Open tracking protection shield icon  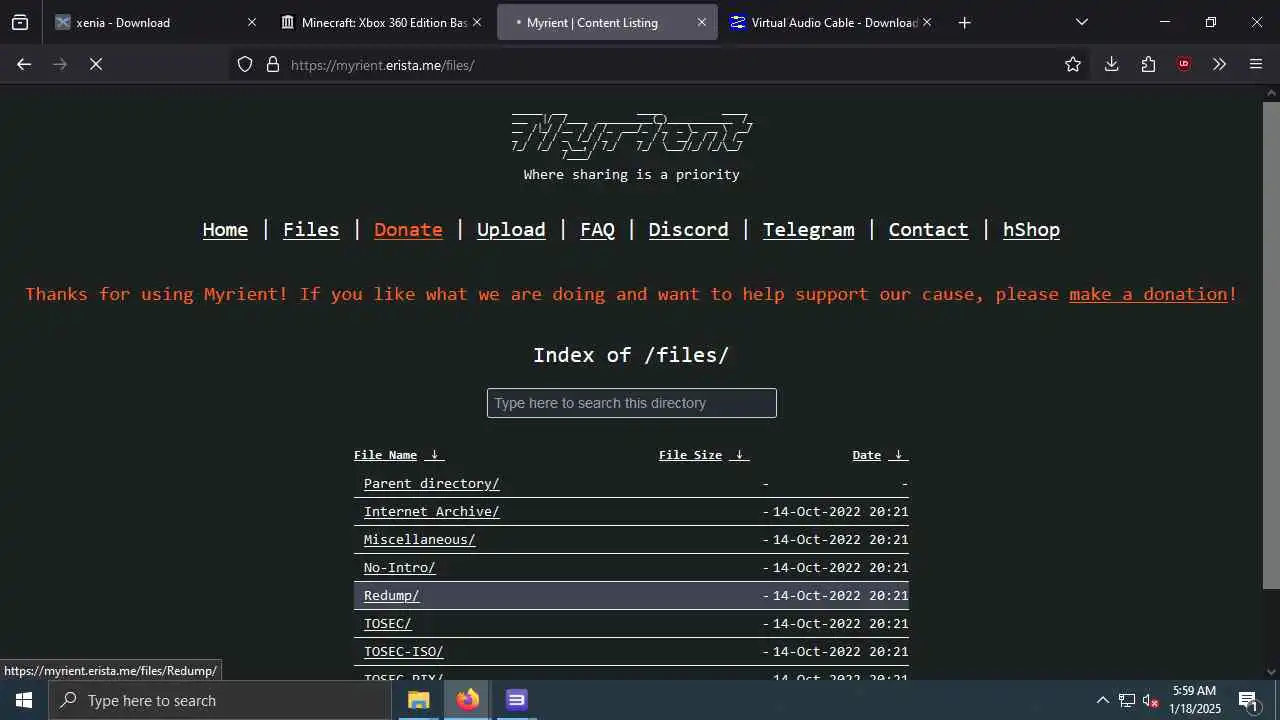(x=245, y=64)
